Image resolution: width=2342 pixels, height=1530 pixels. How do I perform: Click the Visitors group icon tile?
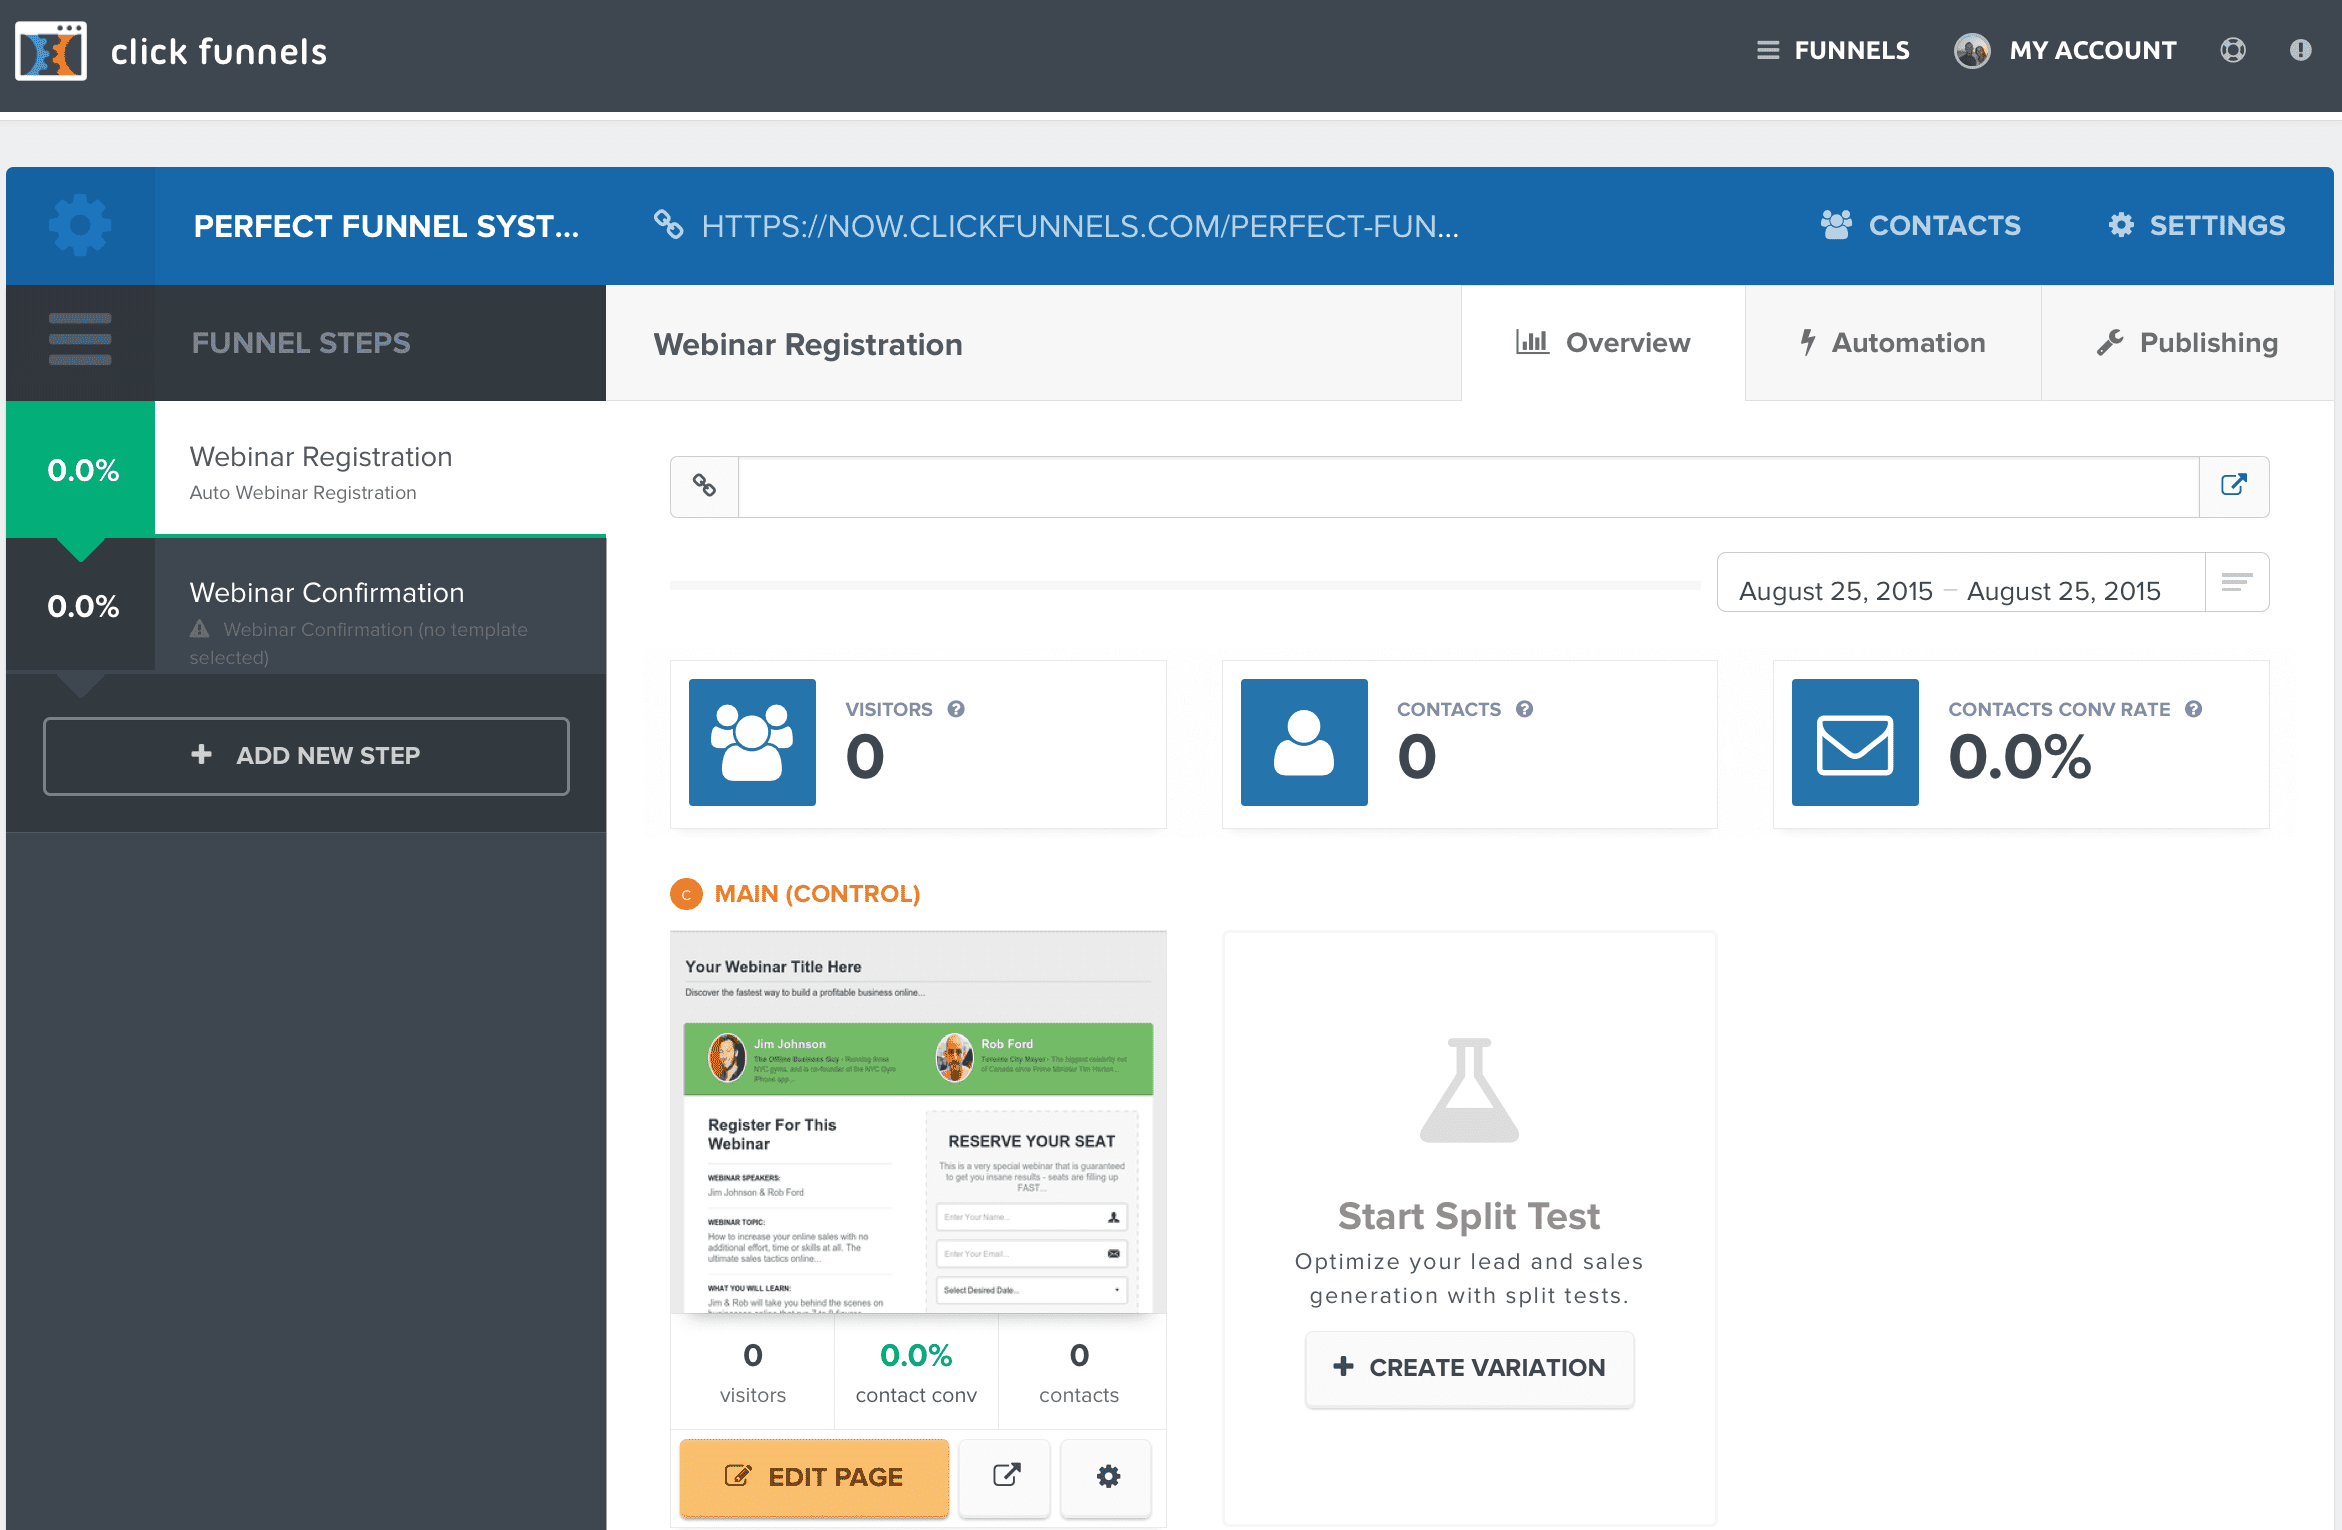[x=752, y=742]
